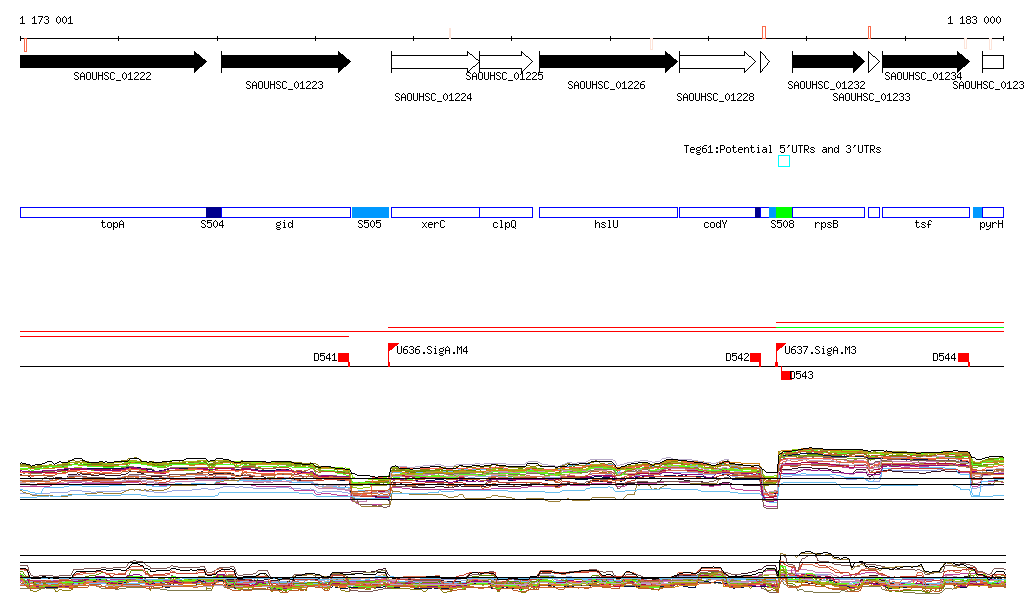Click the red D542 terminator square
Viewport: 1024px width, 611px height.
tap(756, 357)
